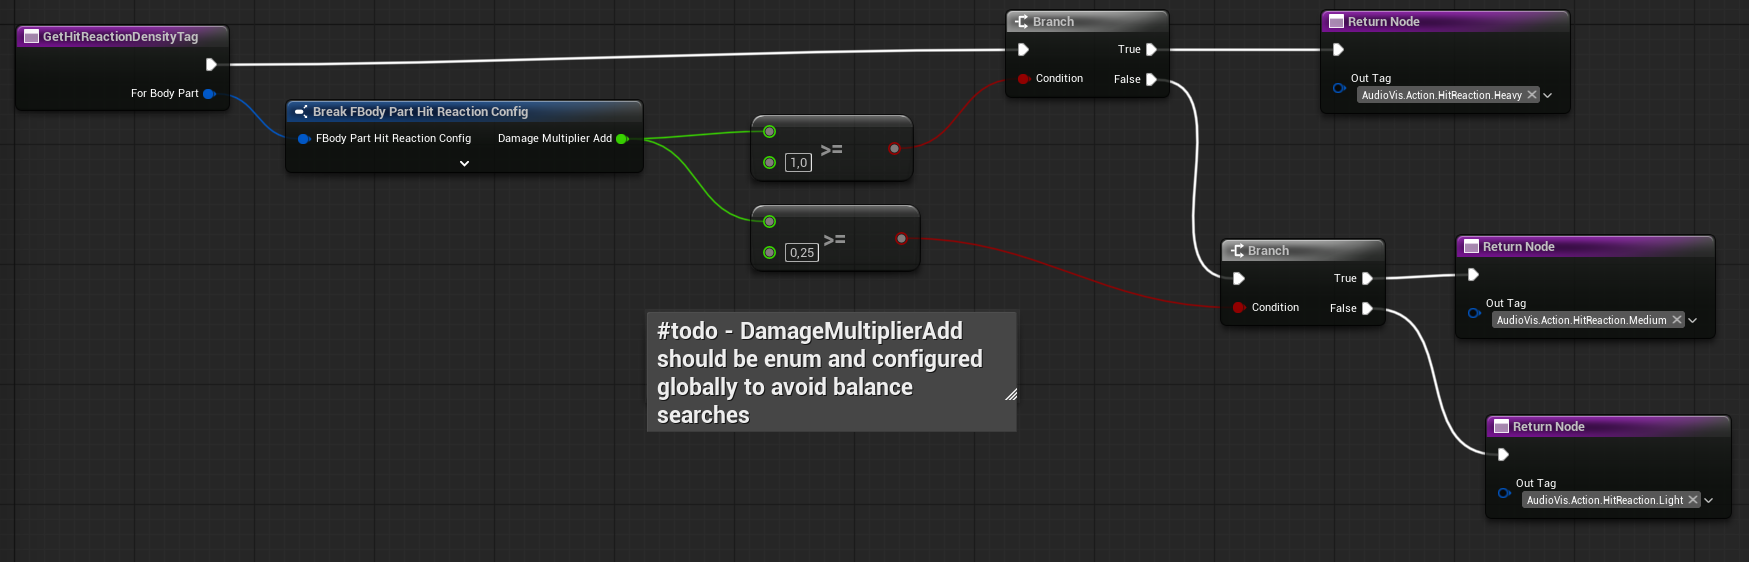The height and width of the screenshot is (562, 1749).
Task: Clear the AudioVis.Action.HitReaction.Heavy tag
Action: 1532,95
